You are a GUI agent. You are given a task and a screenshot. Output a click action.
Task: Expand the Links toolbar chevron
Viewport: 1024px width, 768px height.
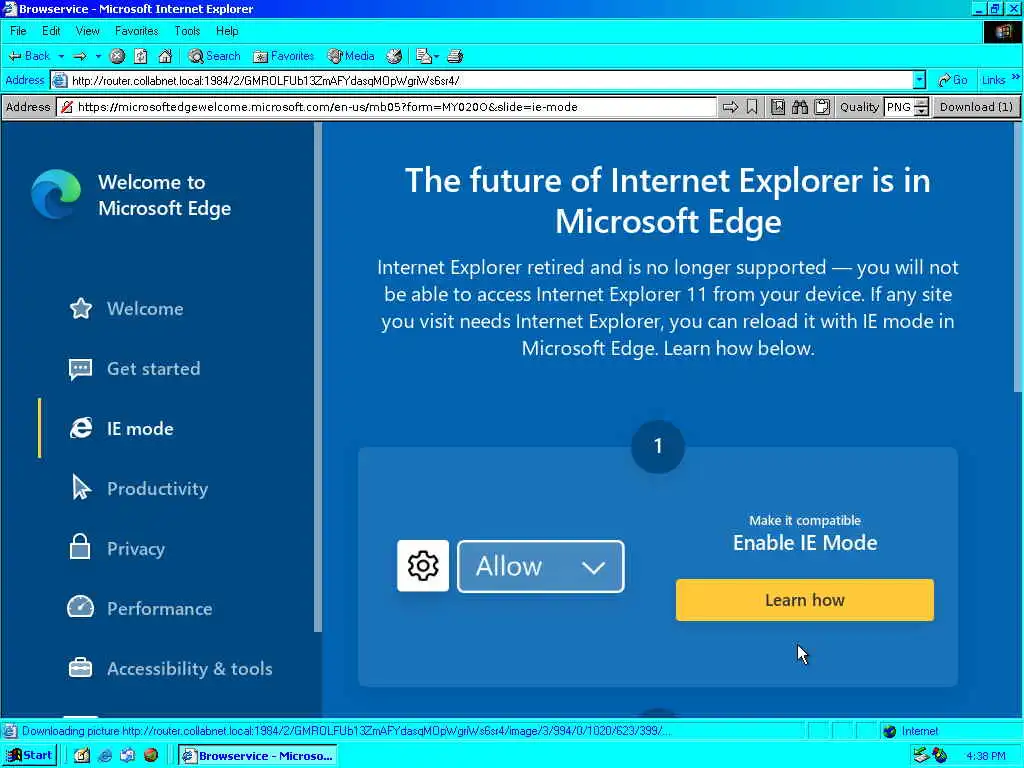coord(1016,78)
